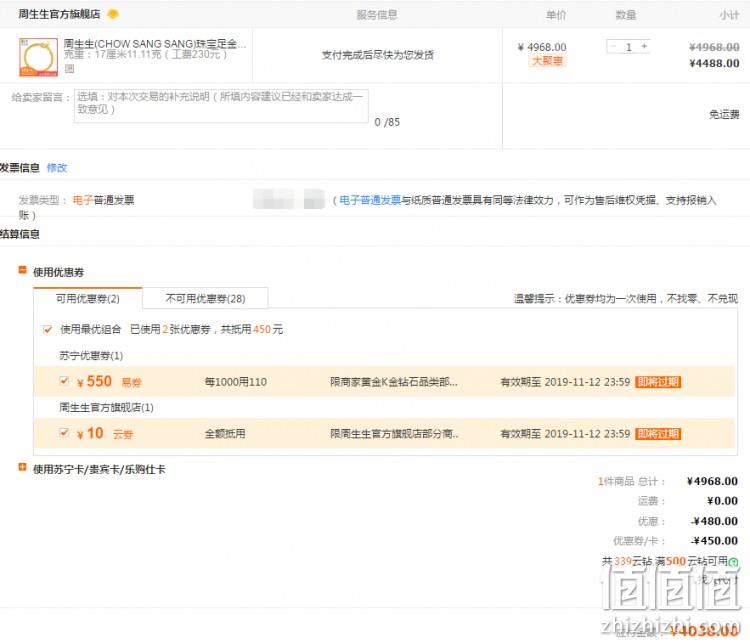Click the 免运费 shipping label
This screenshot has height=643, width=750.
(x=724, y=114)
